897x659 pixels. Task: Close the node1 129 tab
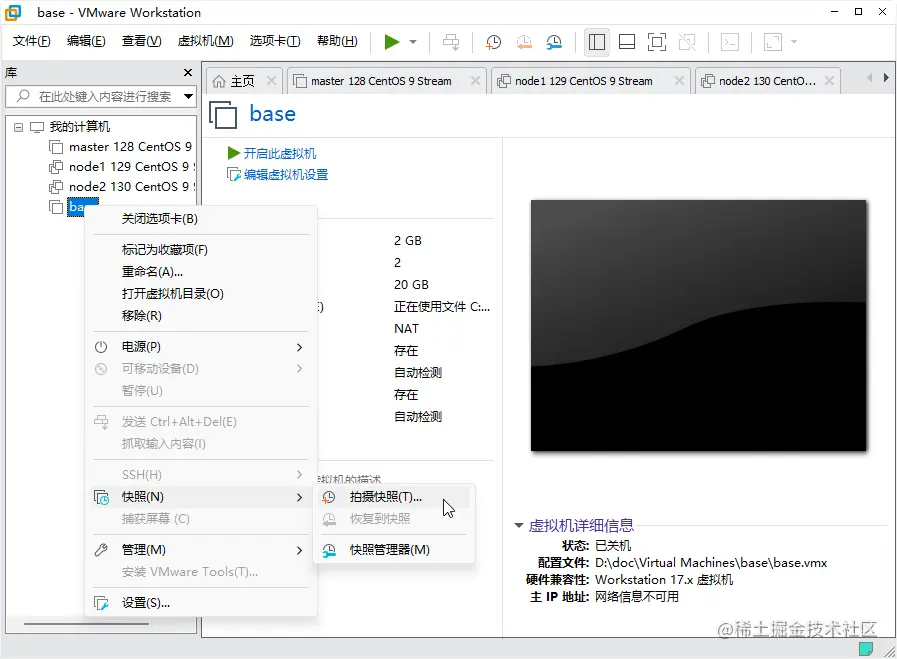tap(679, 81)
